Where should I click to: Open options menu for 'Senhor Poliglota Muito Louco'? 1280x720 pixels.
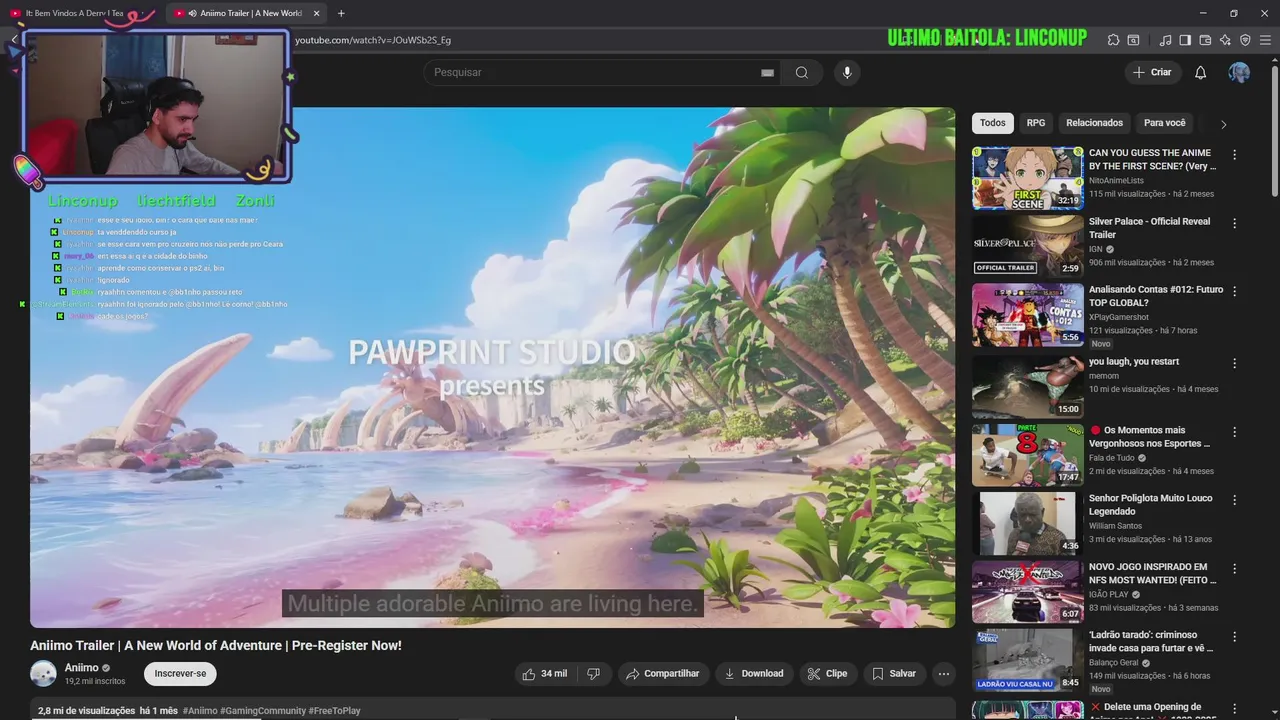(x=1234, y=500)
